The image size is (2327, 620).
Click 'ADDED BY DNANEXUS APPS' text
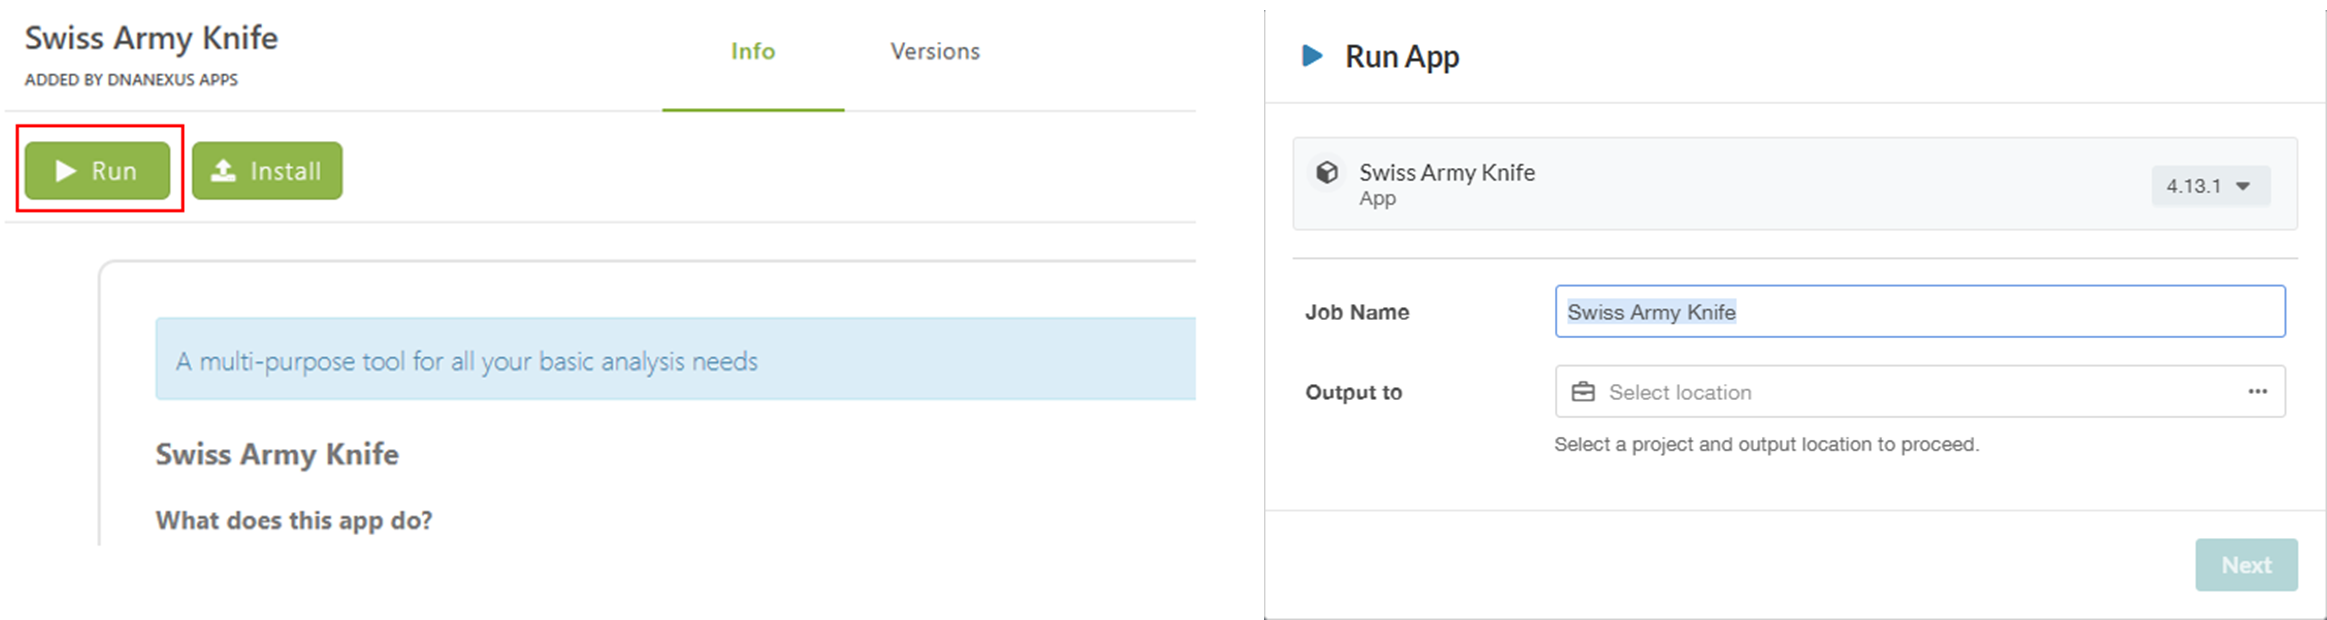click(x=131, y=80)
